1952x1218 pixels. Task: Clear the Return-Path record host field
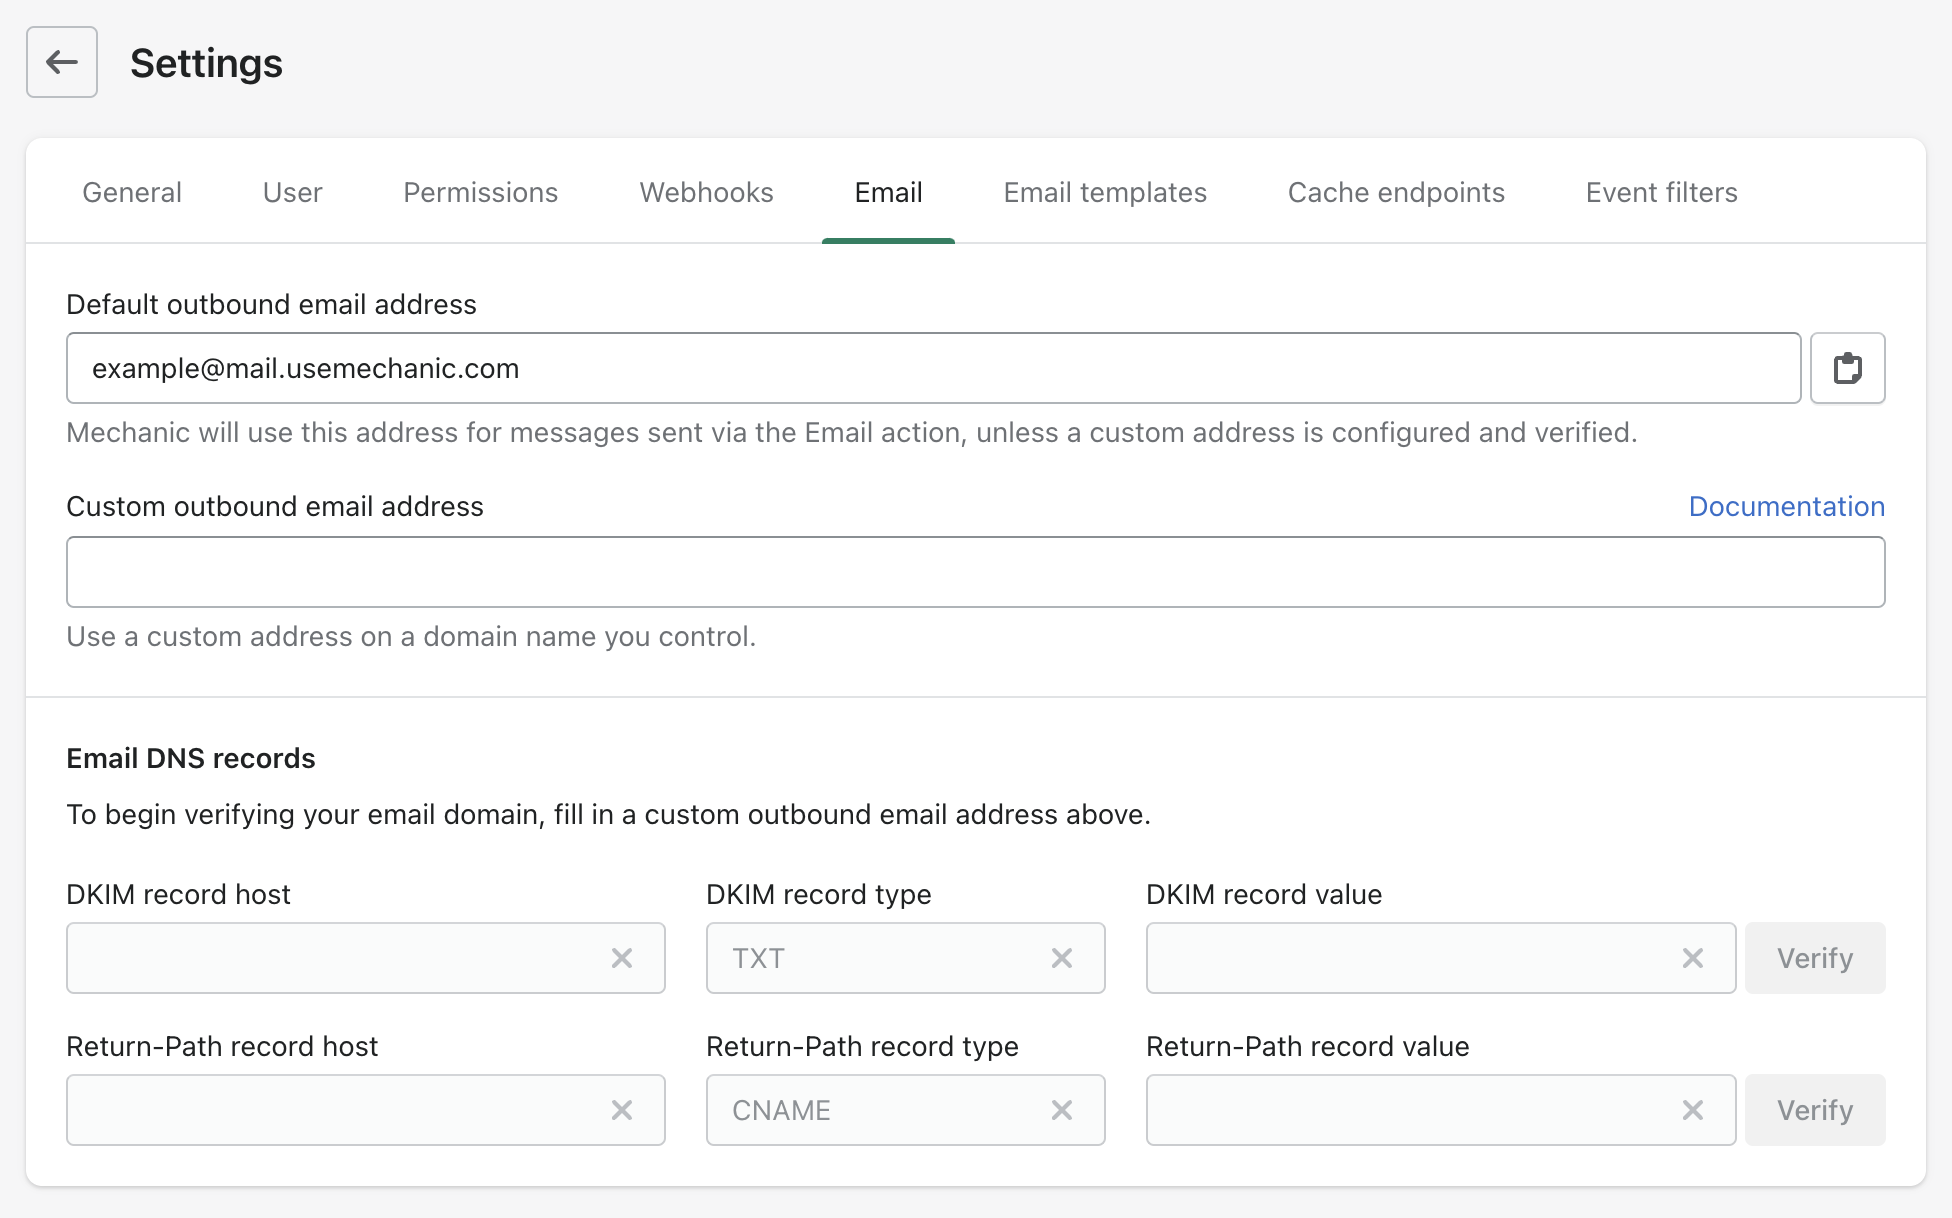[x=622, y=1110]
